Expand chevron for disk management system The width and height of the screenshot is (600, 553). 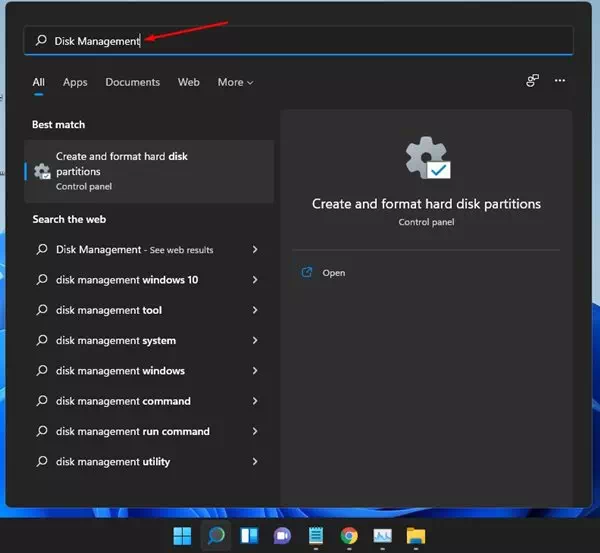click(255, 340)
